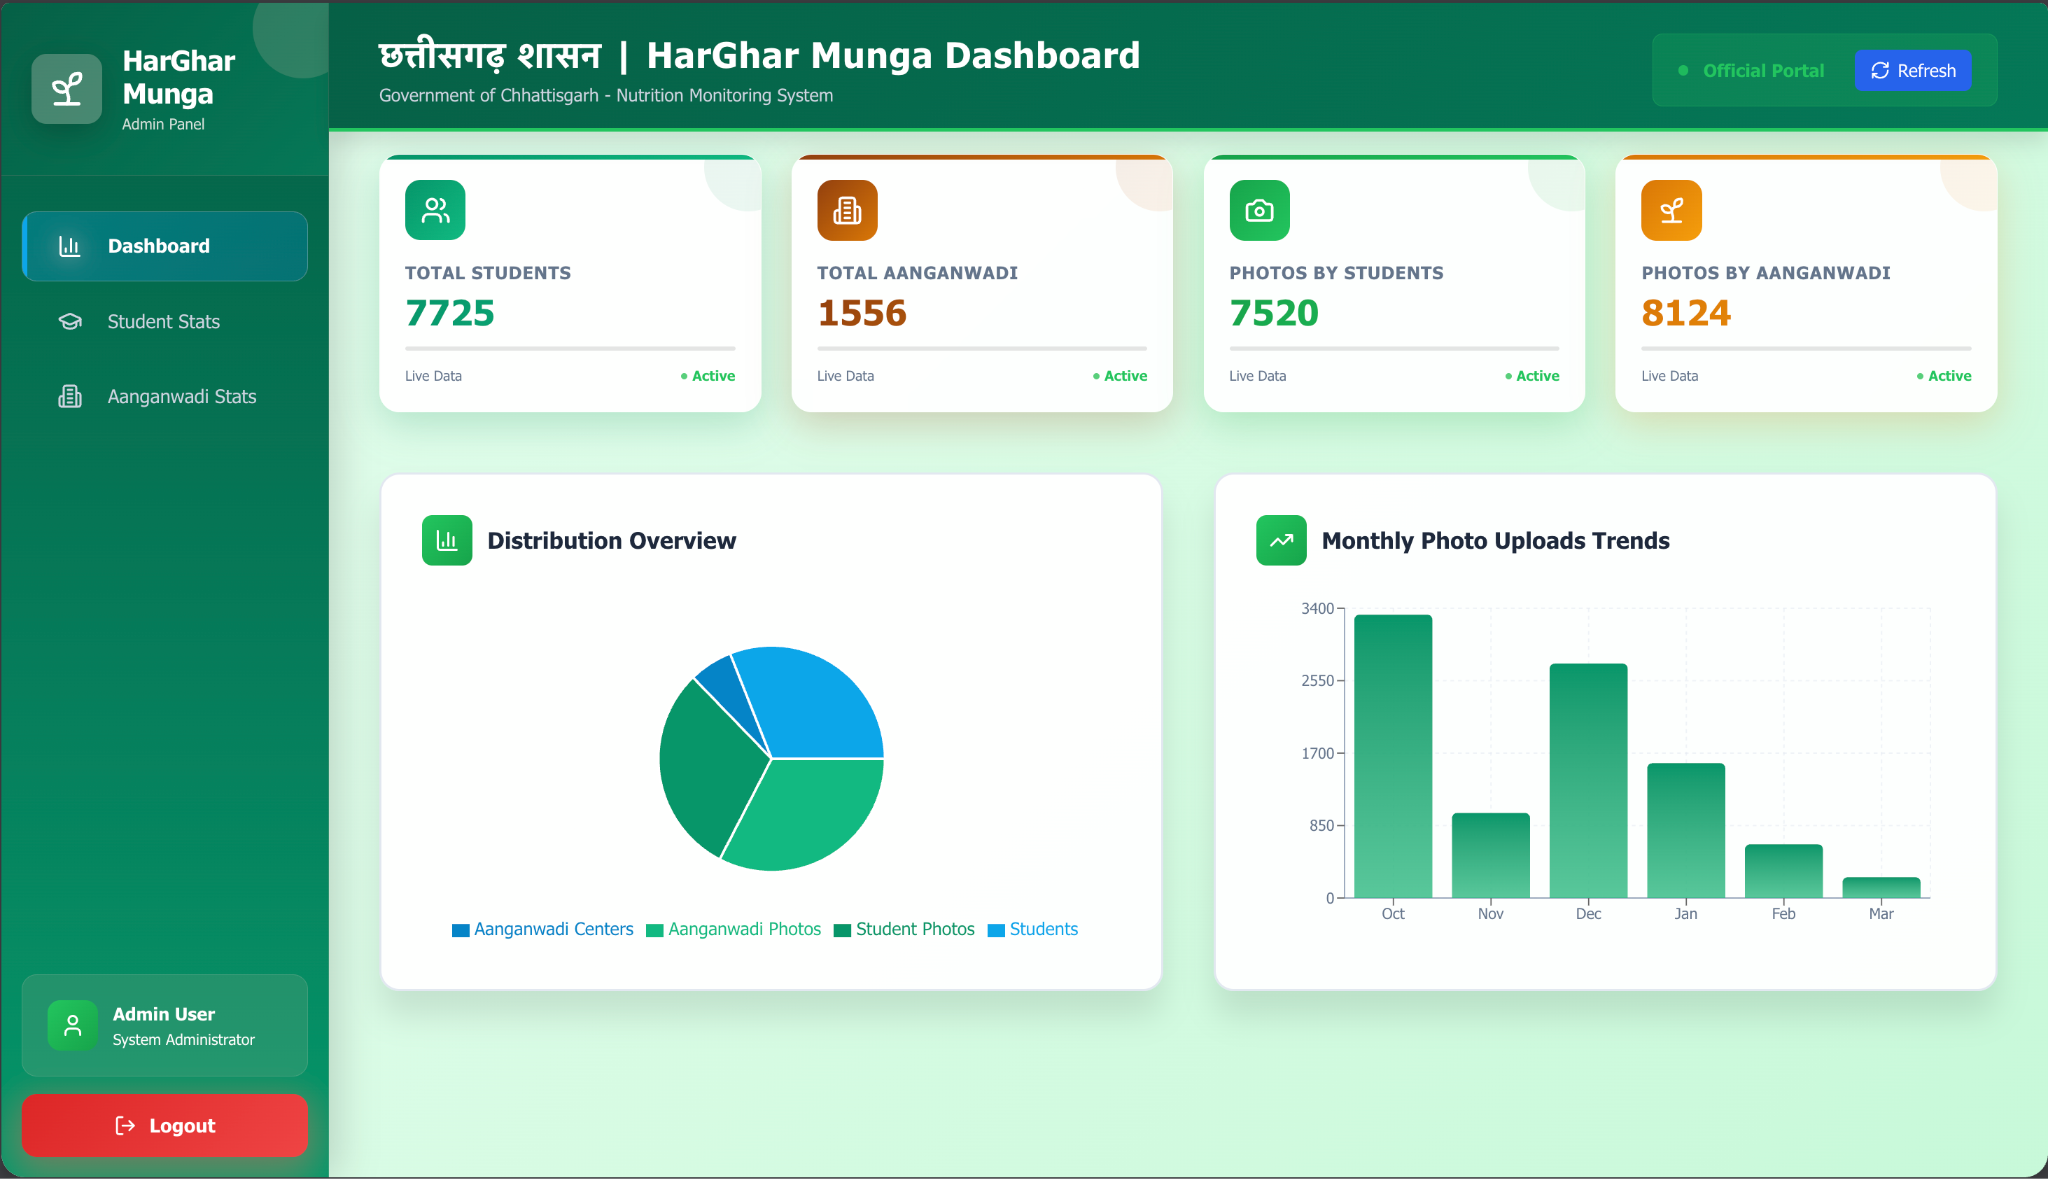Log out using the red Logout button
This screenshot has width=2048, height=1179.
pos(164,1125)
